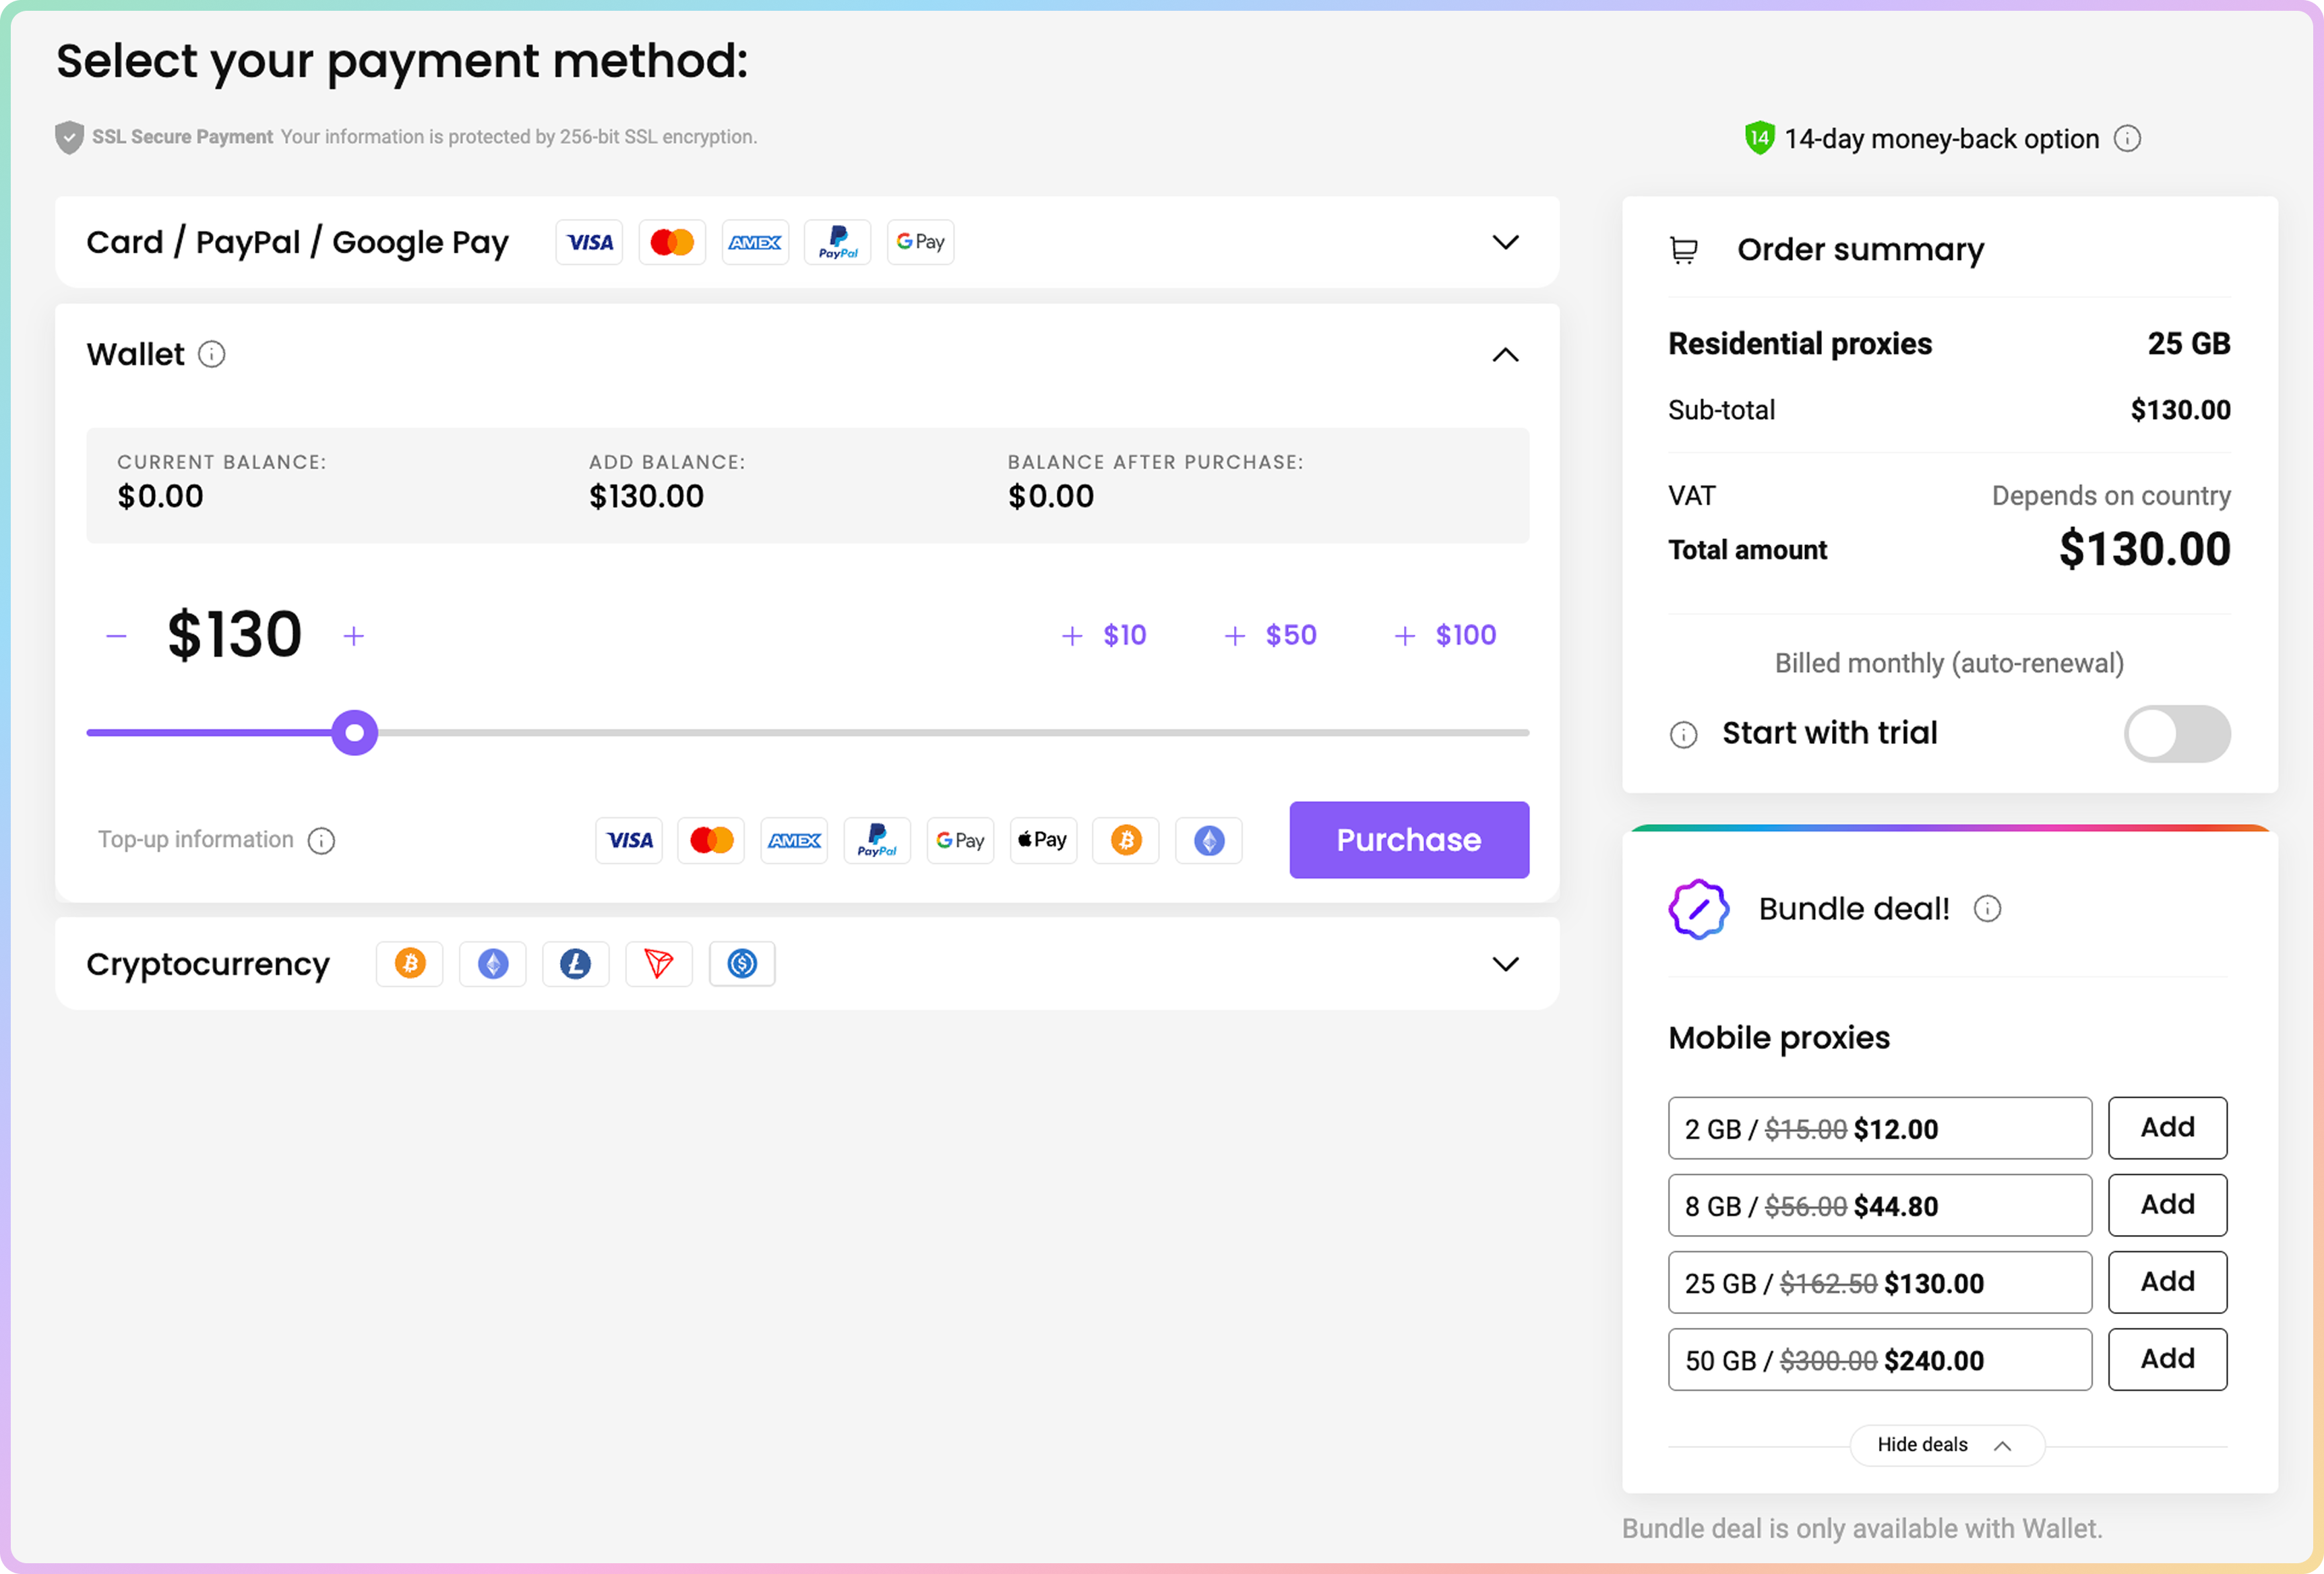Expand the Cryptocurrency payment section
This screenshot has height=1574, width=2324.
[x=1505, y=964]
